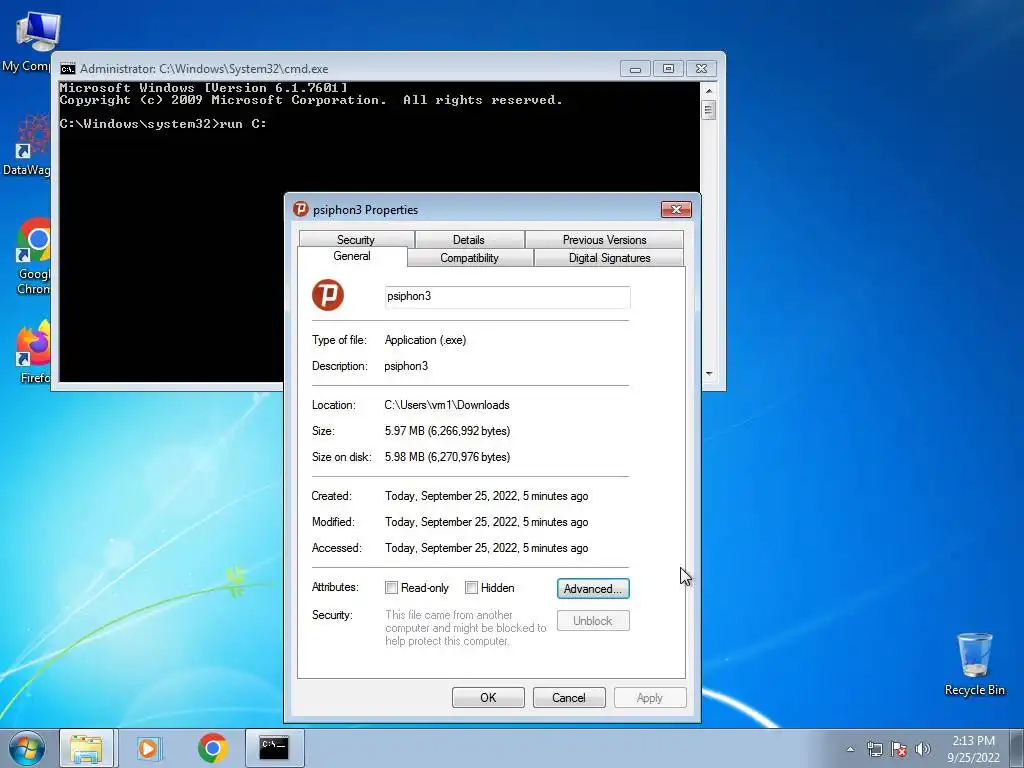The height and width of the screenshot is (768, 1024).
Task: Click the taskbar clock showing 2:13 PM
Action: point(973,748)
